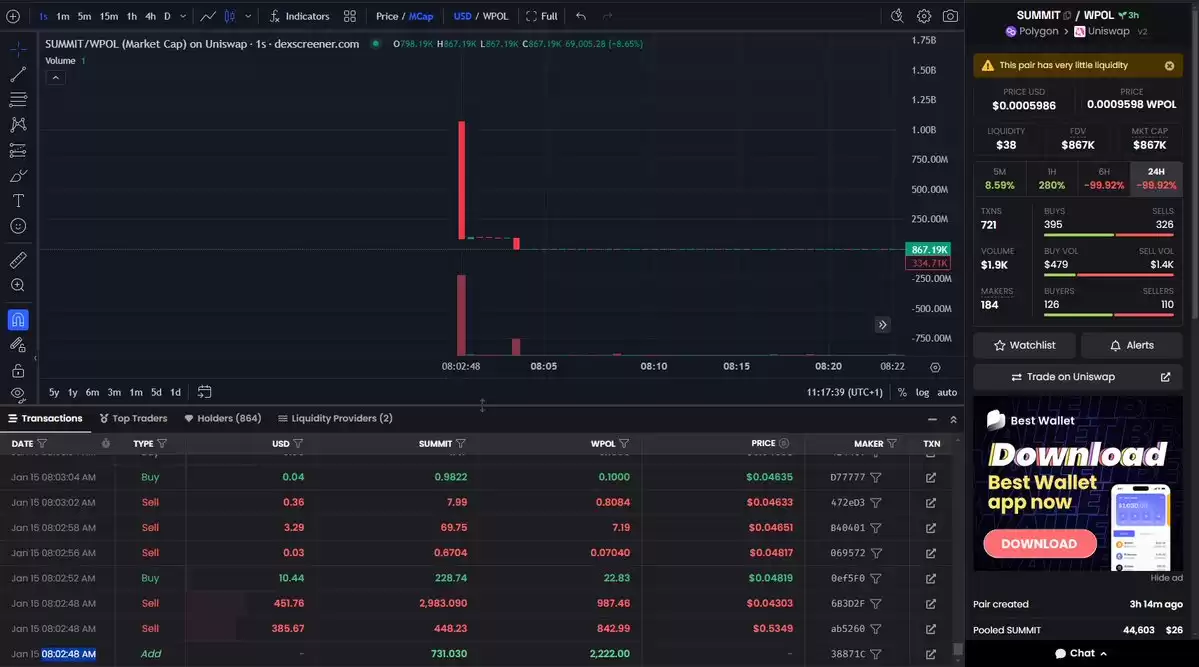Toggle magnet mode for drawings
1199x667 pixels.
(x=18, y=320)
